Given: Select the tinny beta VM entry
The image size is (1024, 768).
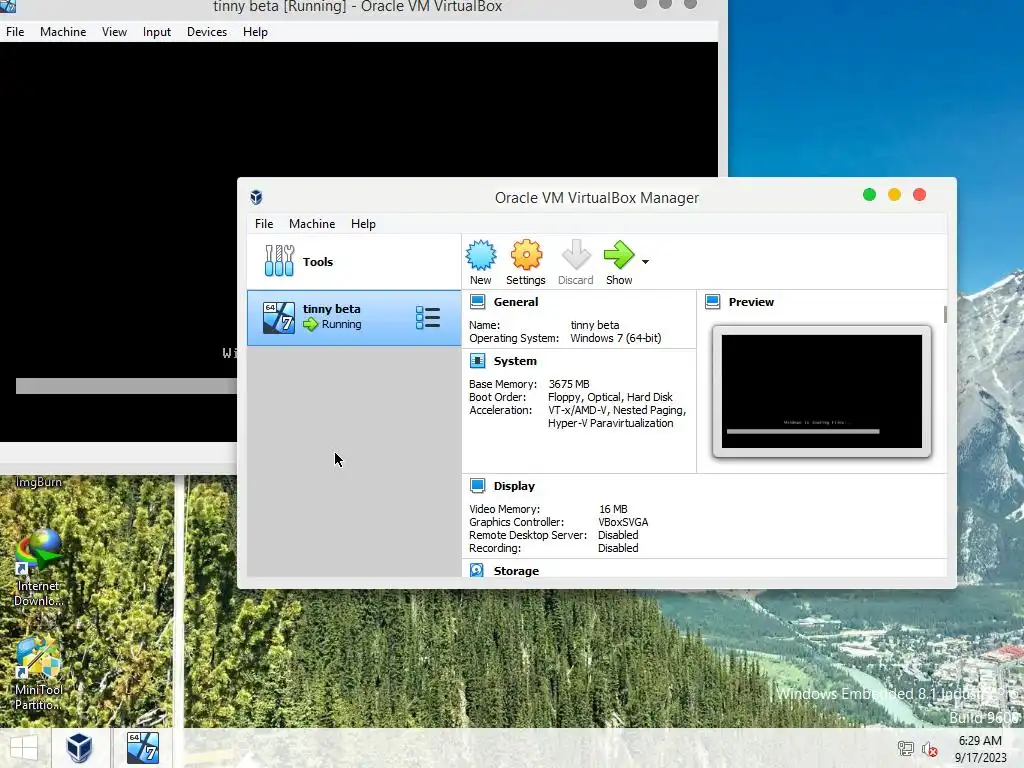Looking at the screenshot, I should click(x=354, y=318).
